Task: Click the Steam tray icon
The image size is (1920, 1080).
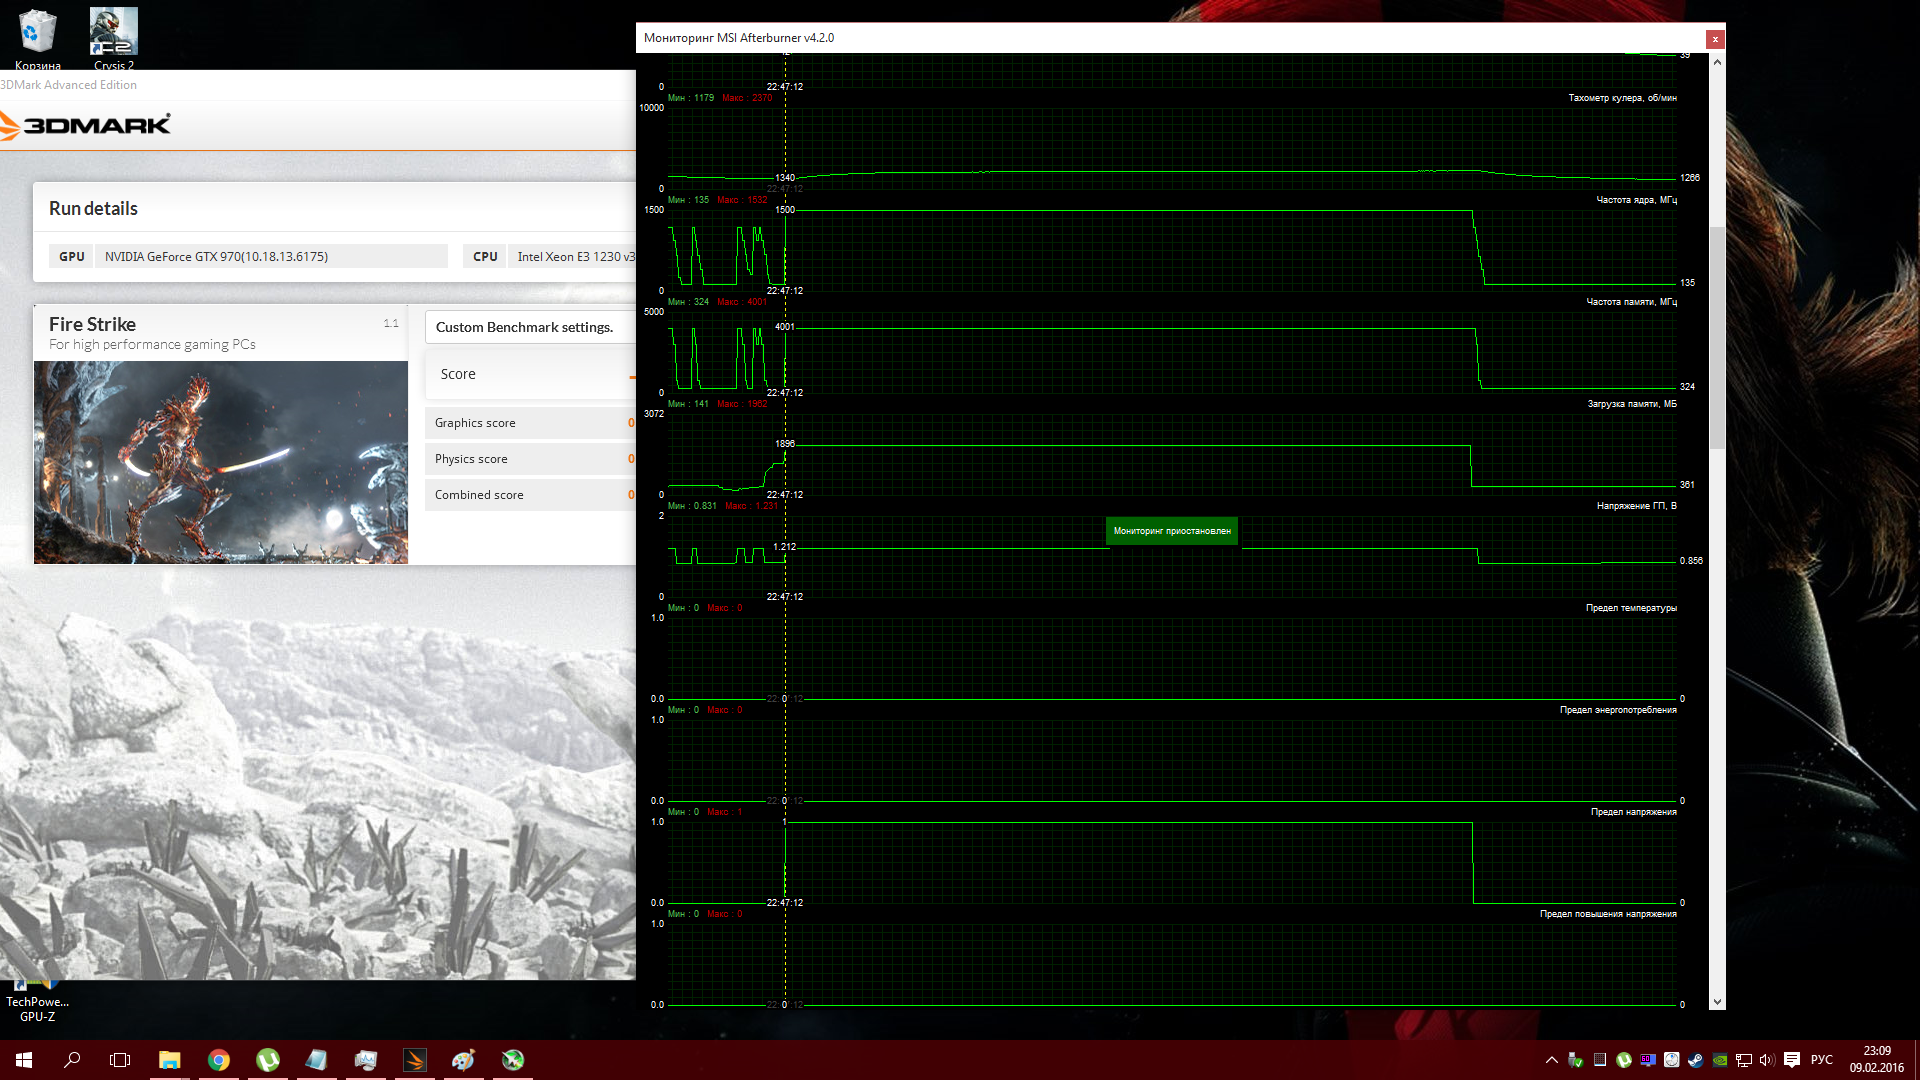Action: (x=1695, y=1060)
